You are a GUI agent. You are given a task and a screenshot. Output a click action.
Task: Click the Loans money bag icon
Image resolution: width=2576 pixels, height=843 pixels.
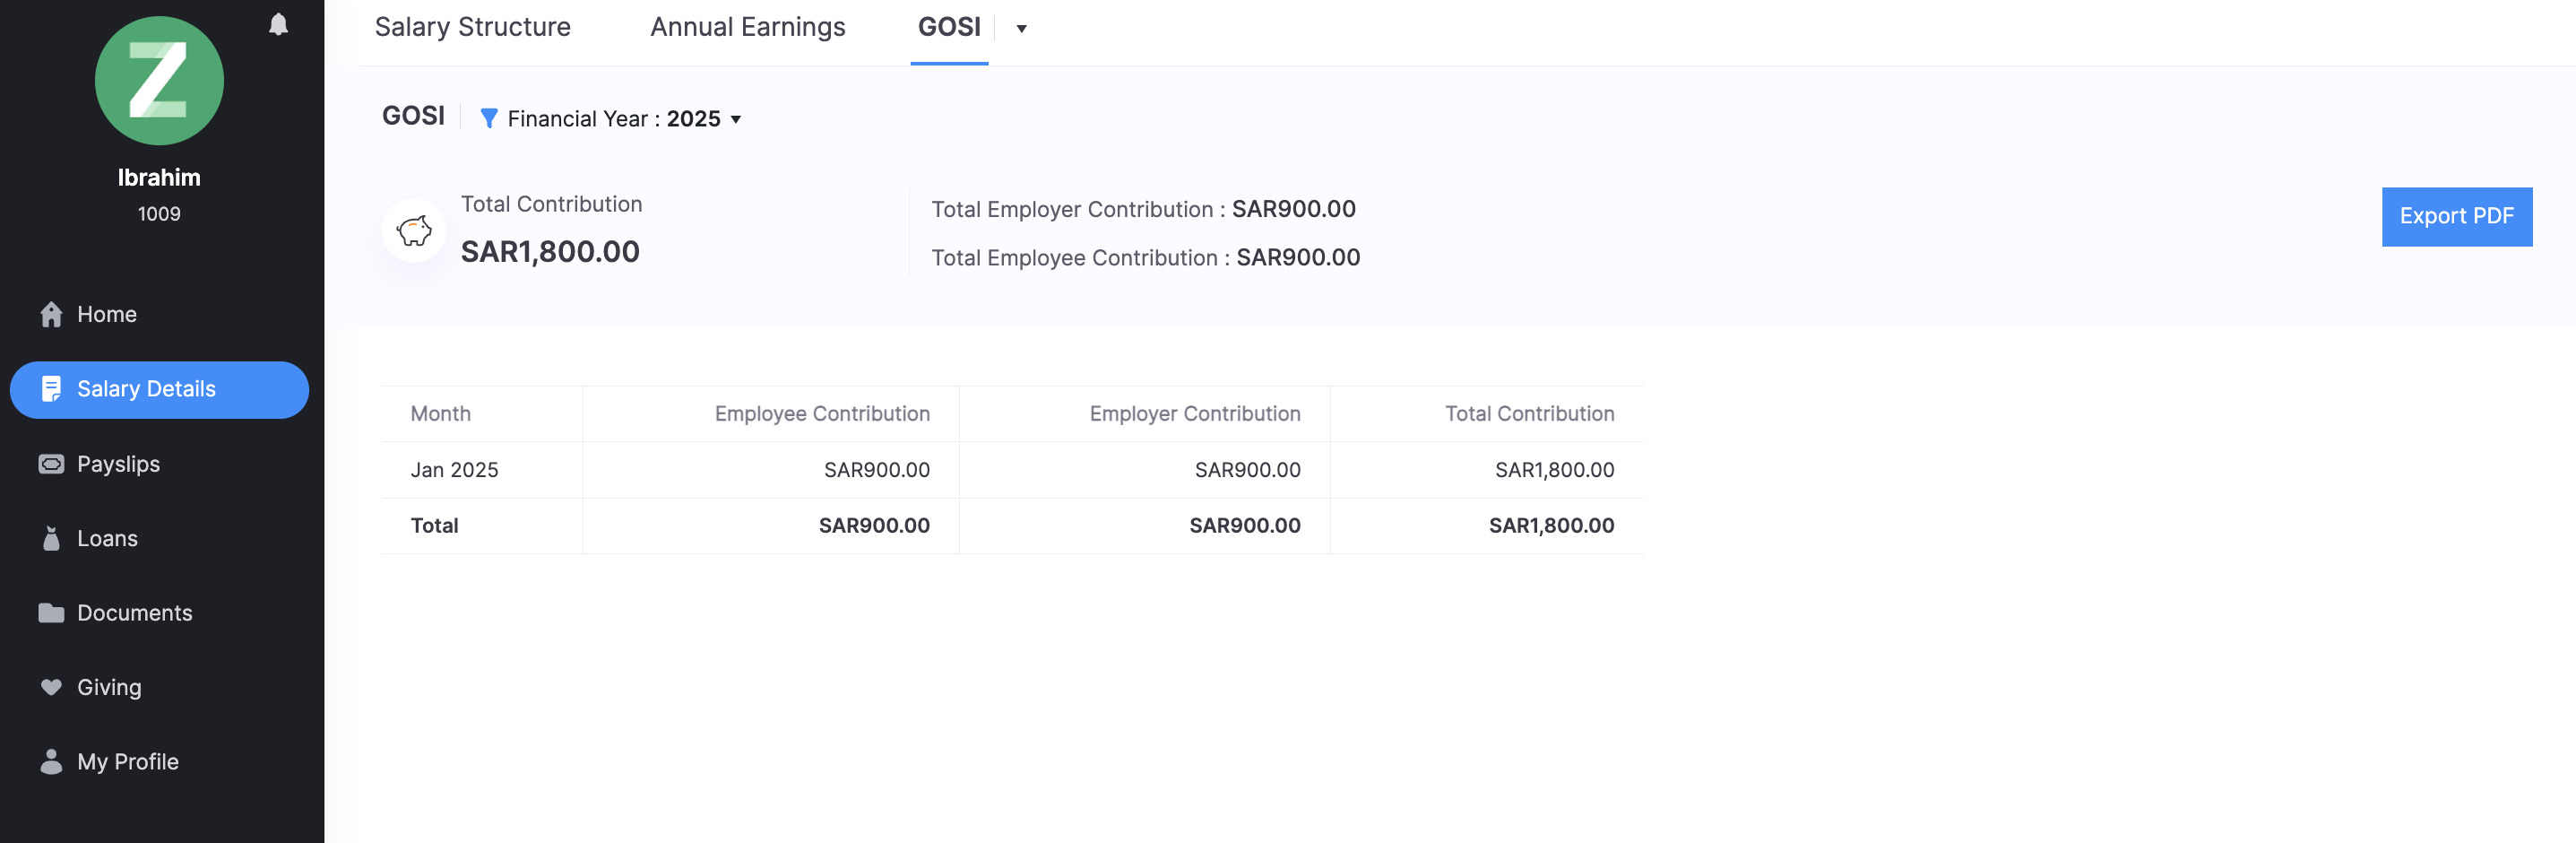[51, 539]
